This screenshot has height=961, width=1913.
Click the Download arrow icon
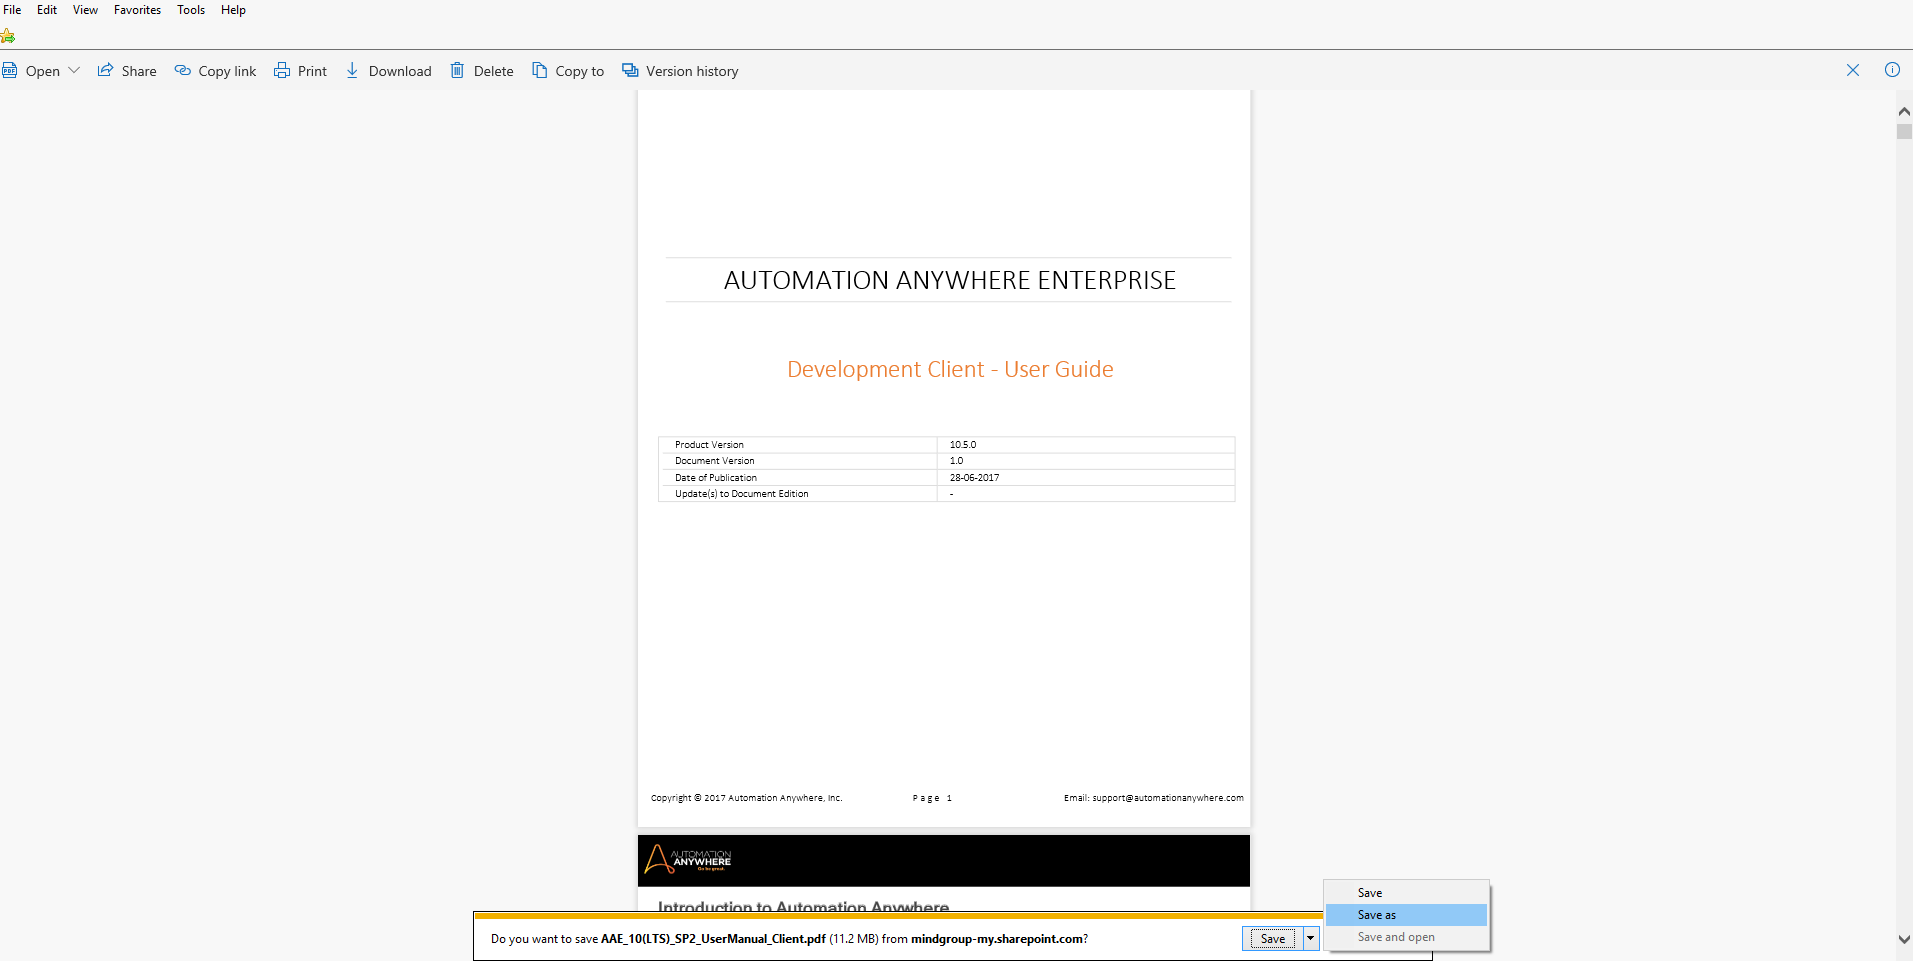[352, 71]
